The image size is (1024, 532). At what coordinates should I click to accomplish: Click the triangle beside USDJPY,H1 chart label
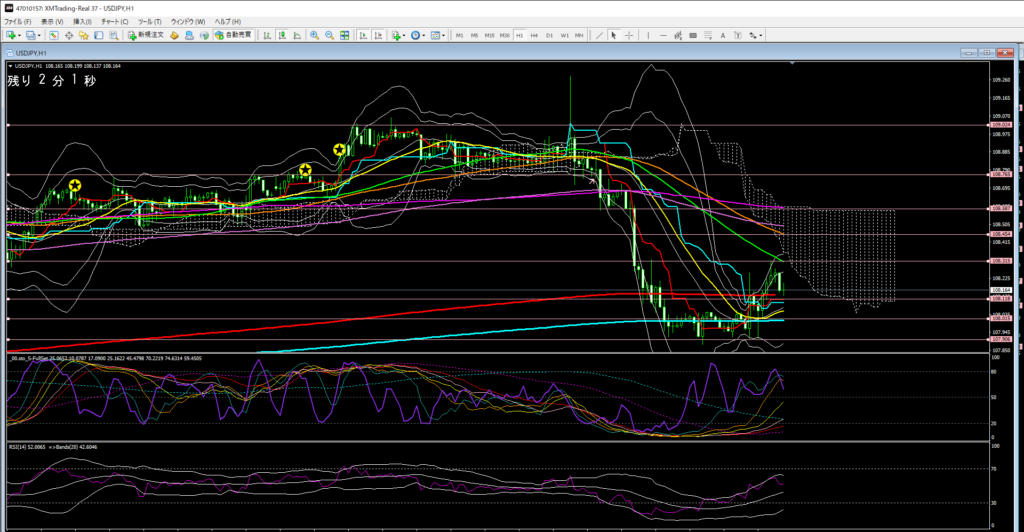[x=10, y=66]
